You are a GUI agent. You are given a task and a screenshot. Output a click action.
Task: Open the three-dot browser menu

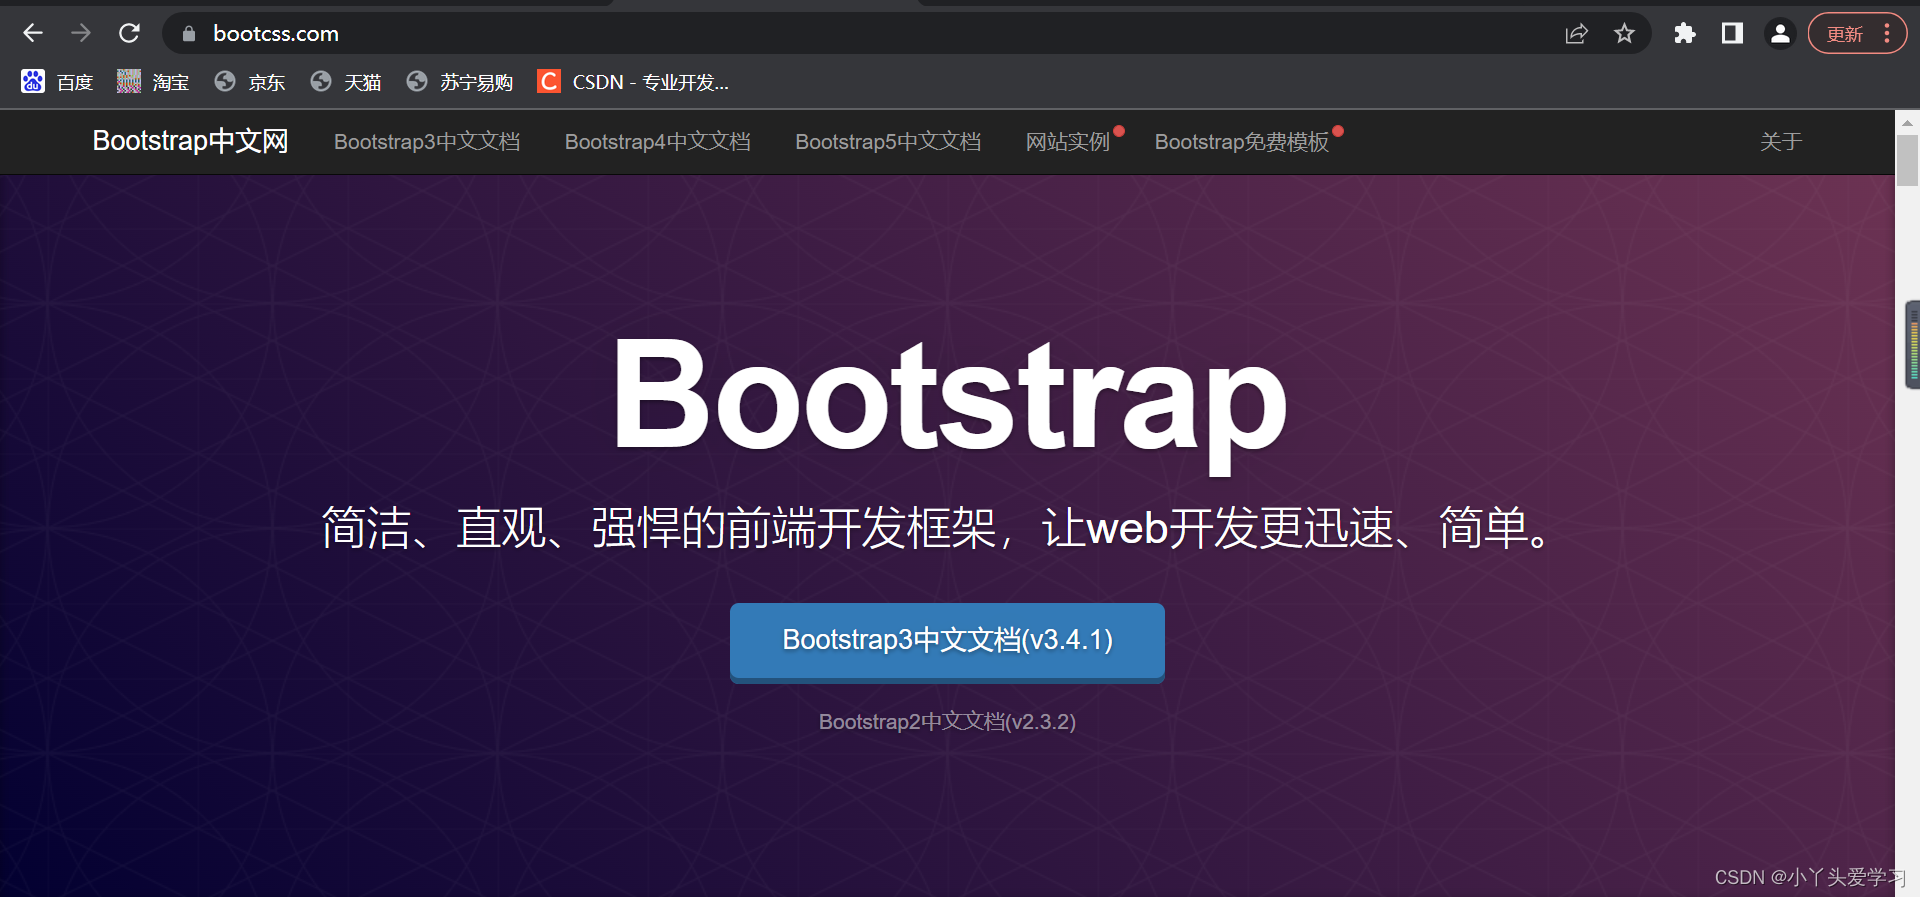tap(1887, 34)
